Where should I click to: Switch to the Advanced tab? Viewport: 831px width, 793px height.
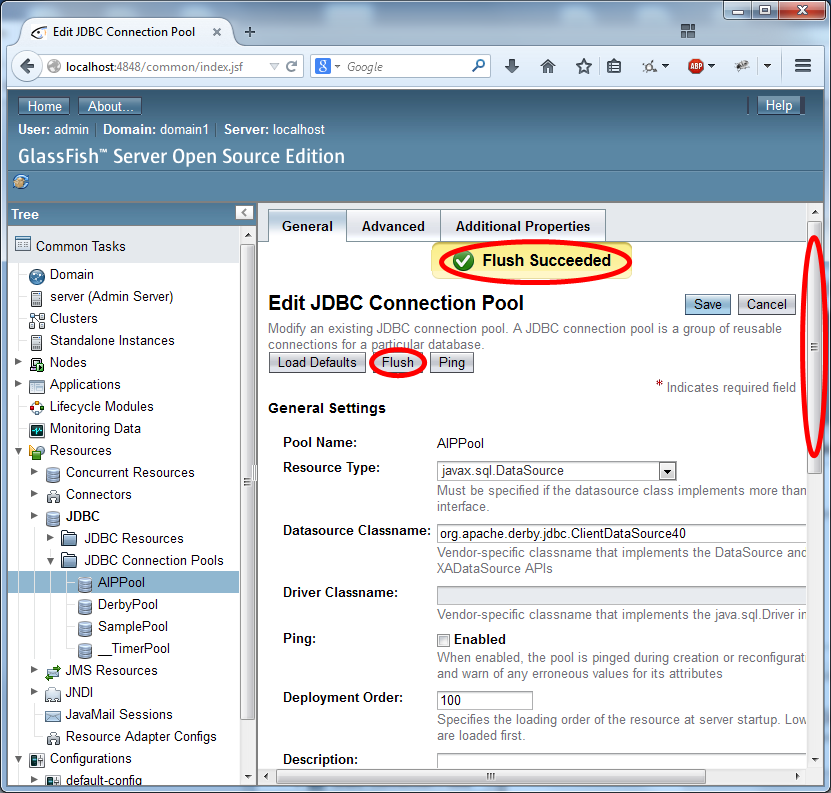coord(393,226)
